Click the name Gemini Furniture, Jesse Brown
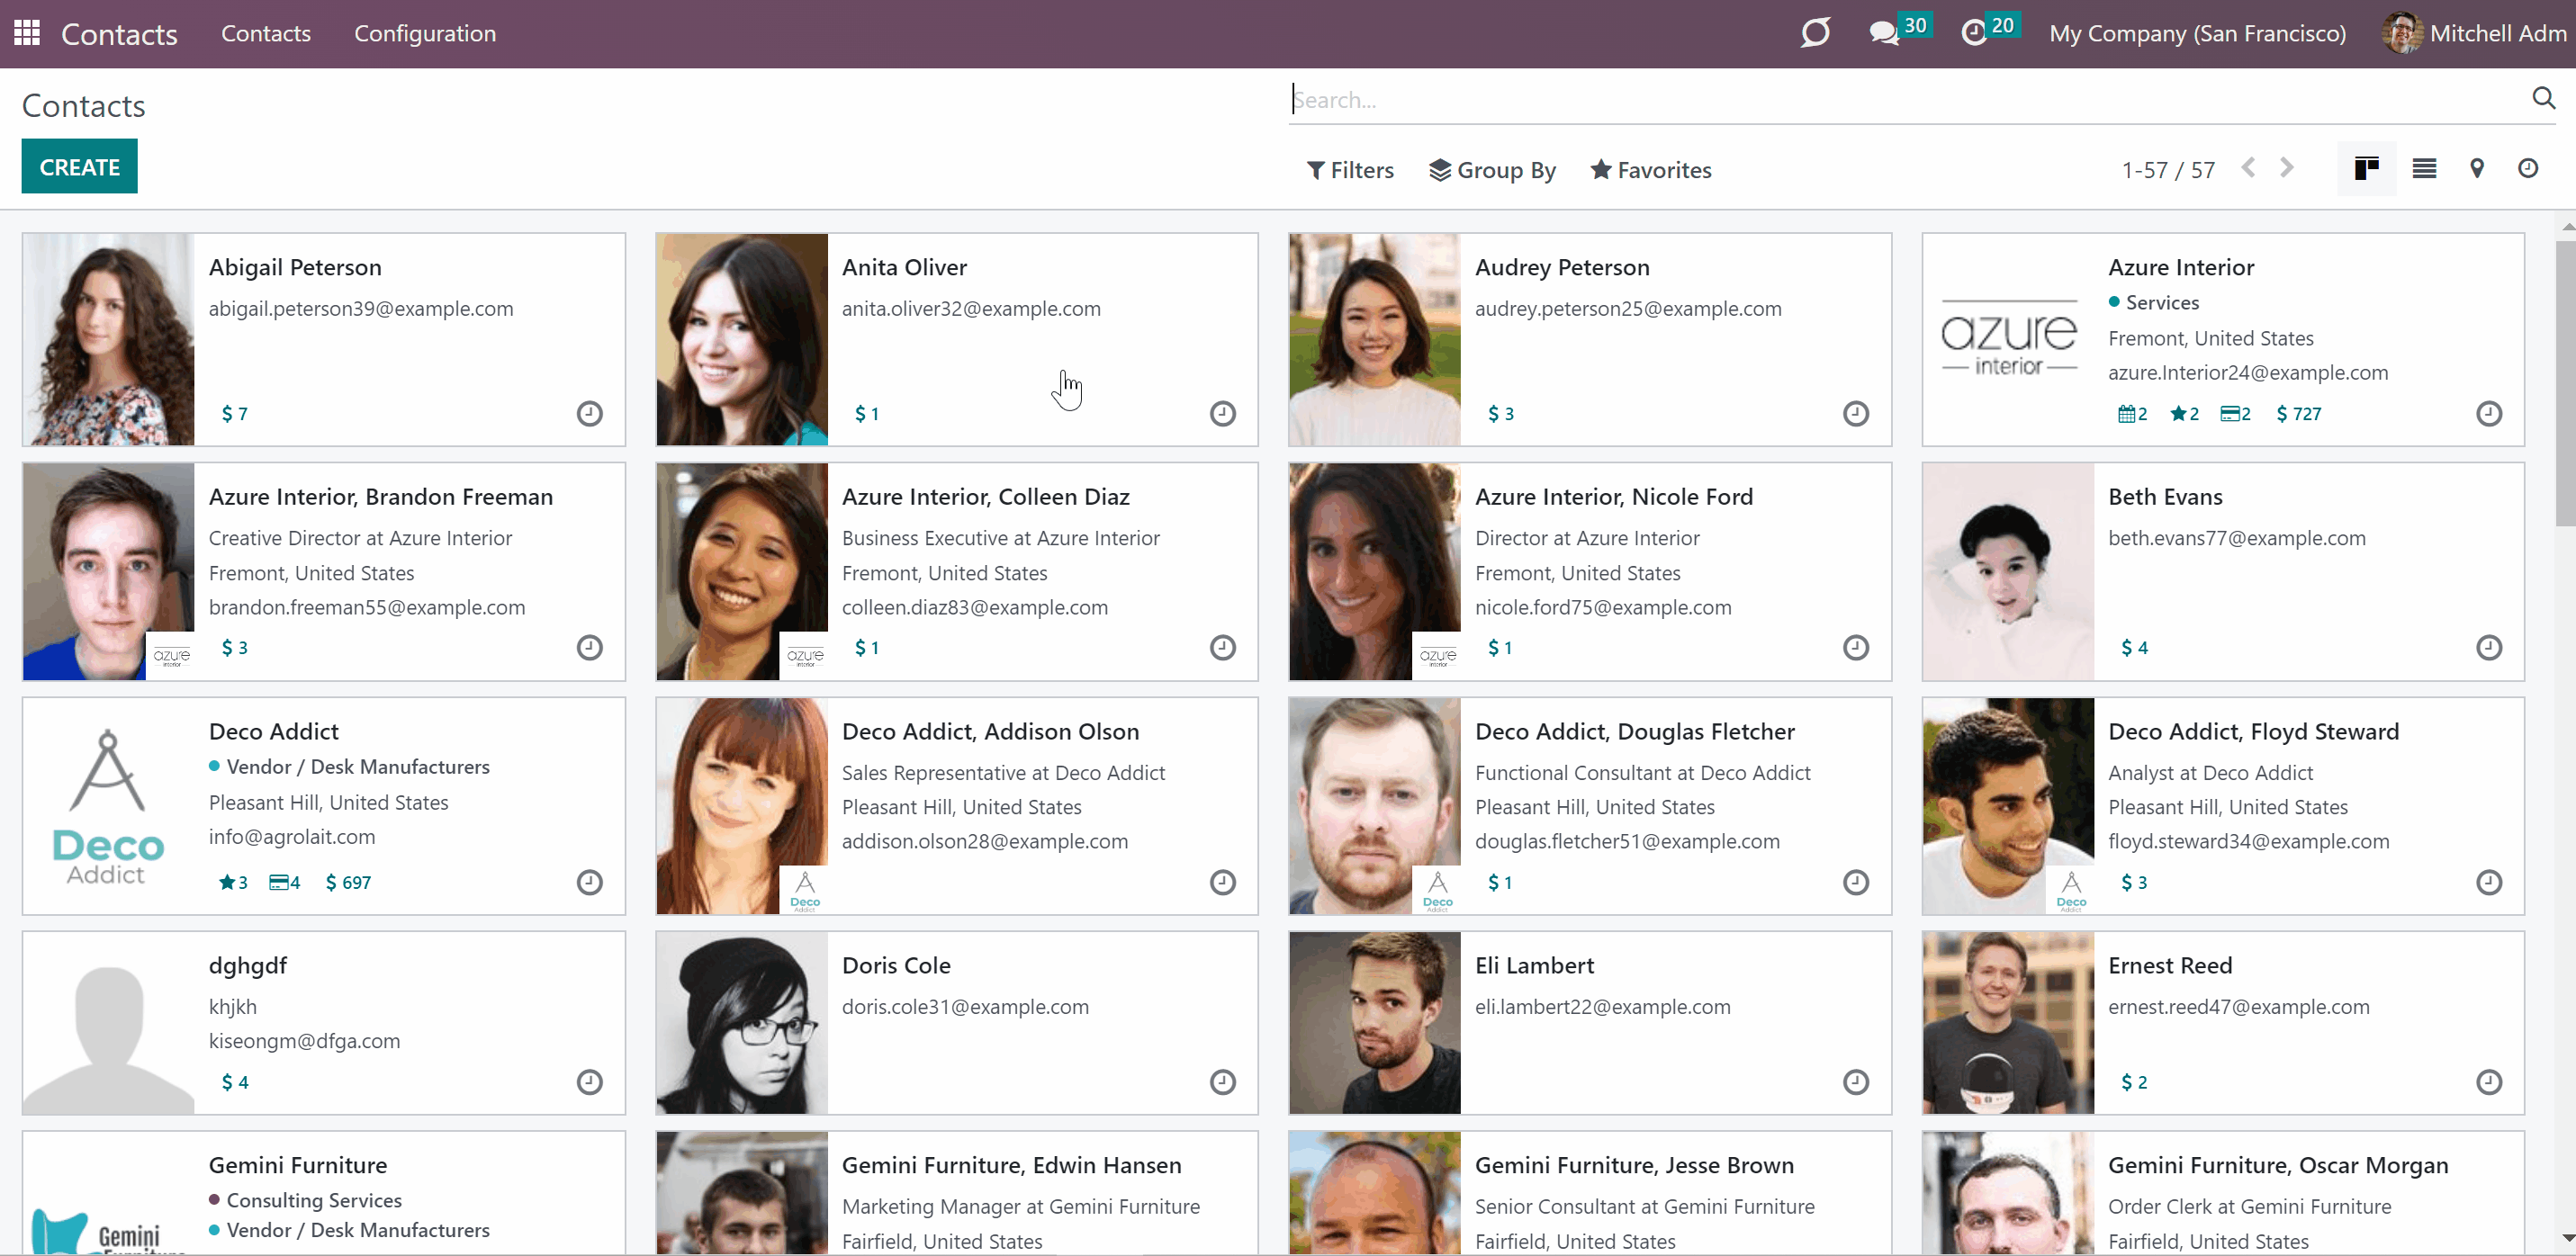This screenshot has height=1256, width=2576. pyautogui.click(x=1634, y=1164)
